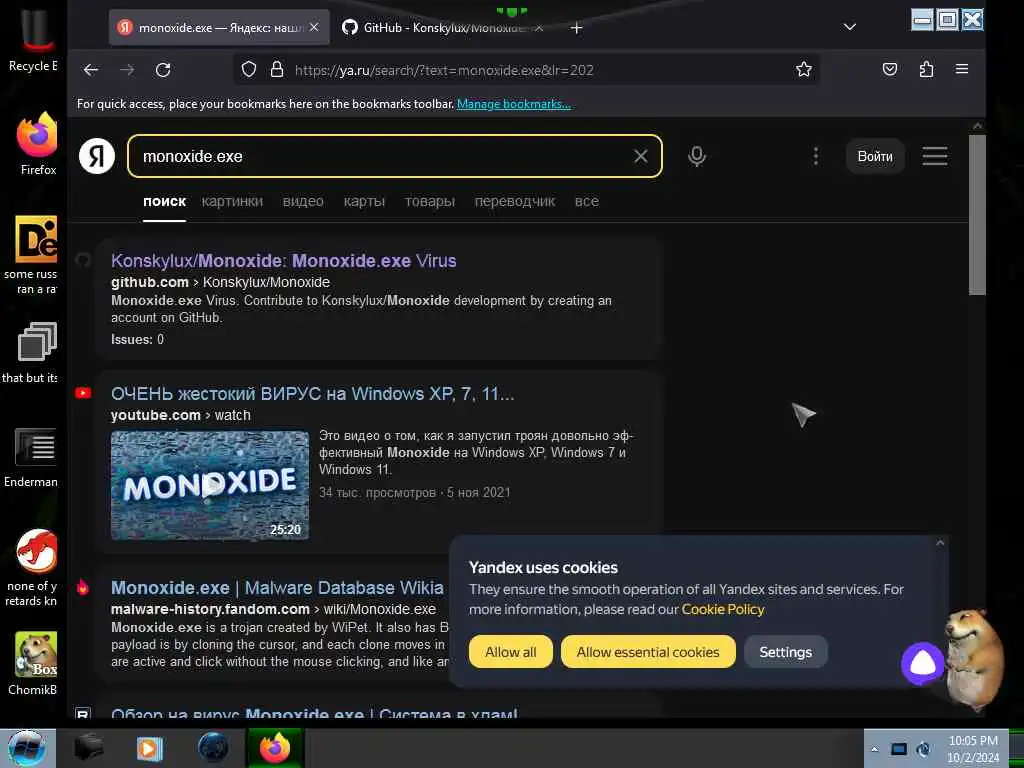Open the ОЧЕНЬ жестокий ВИРУС YouTube result
The width and height of the screenshot is (1024, 768).
pyautogui.click(x=312, y=394)
